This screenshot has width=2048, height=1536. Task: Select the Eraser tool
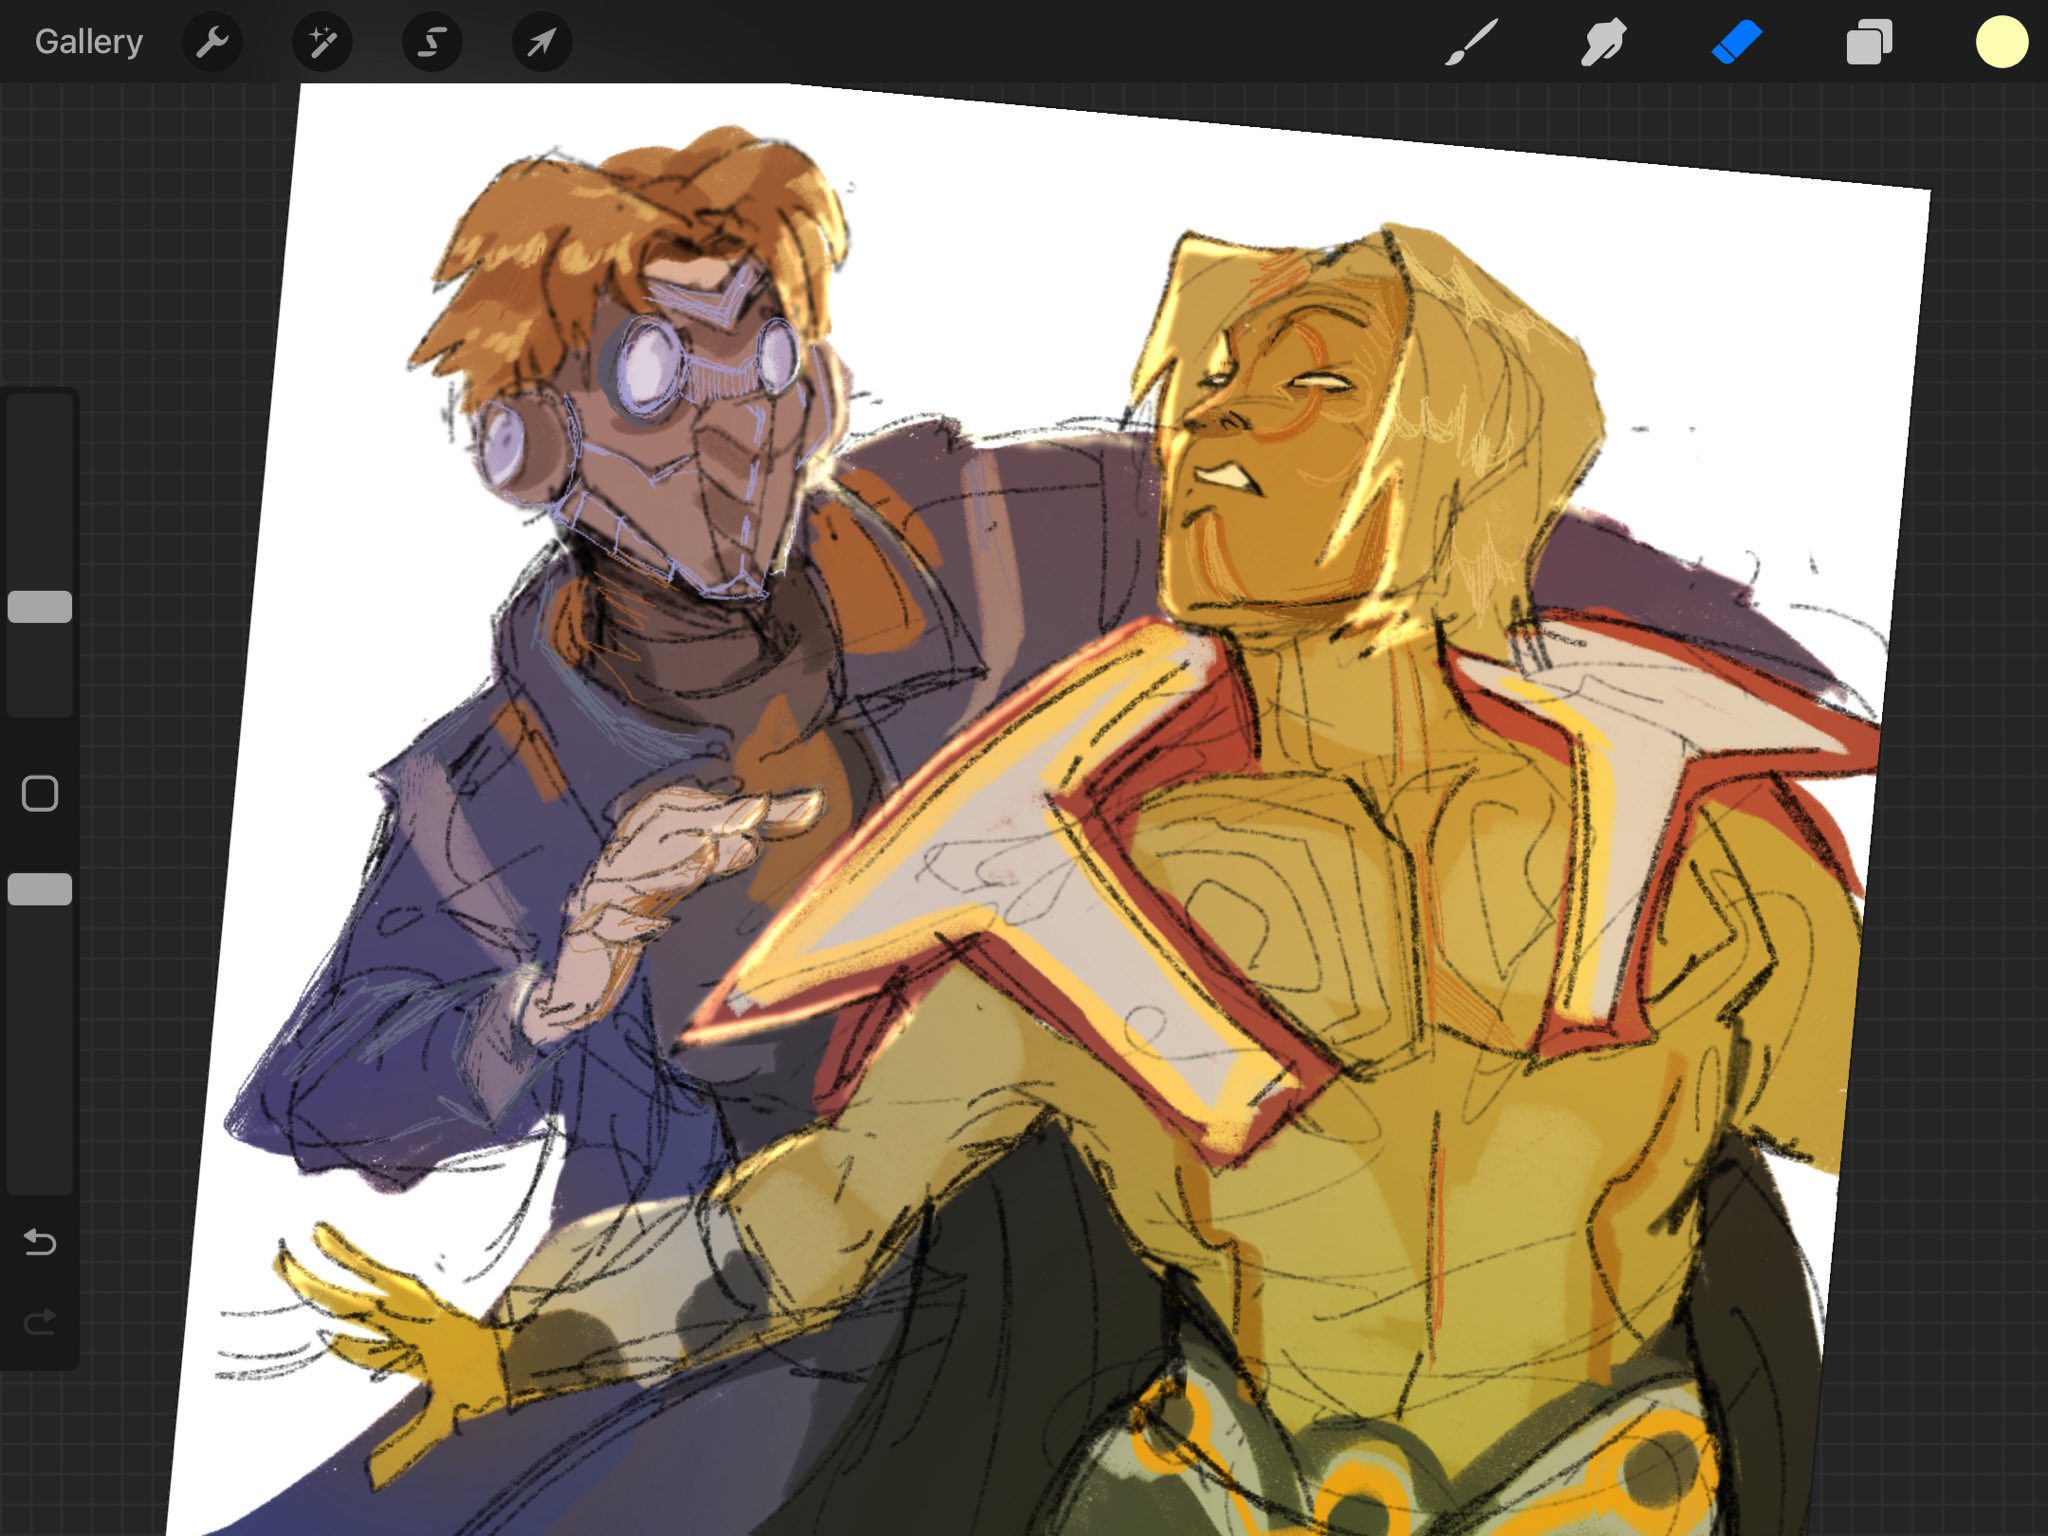1736,43
